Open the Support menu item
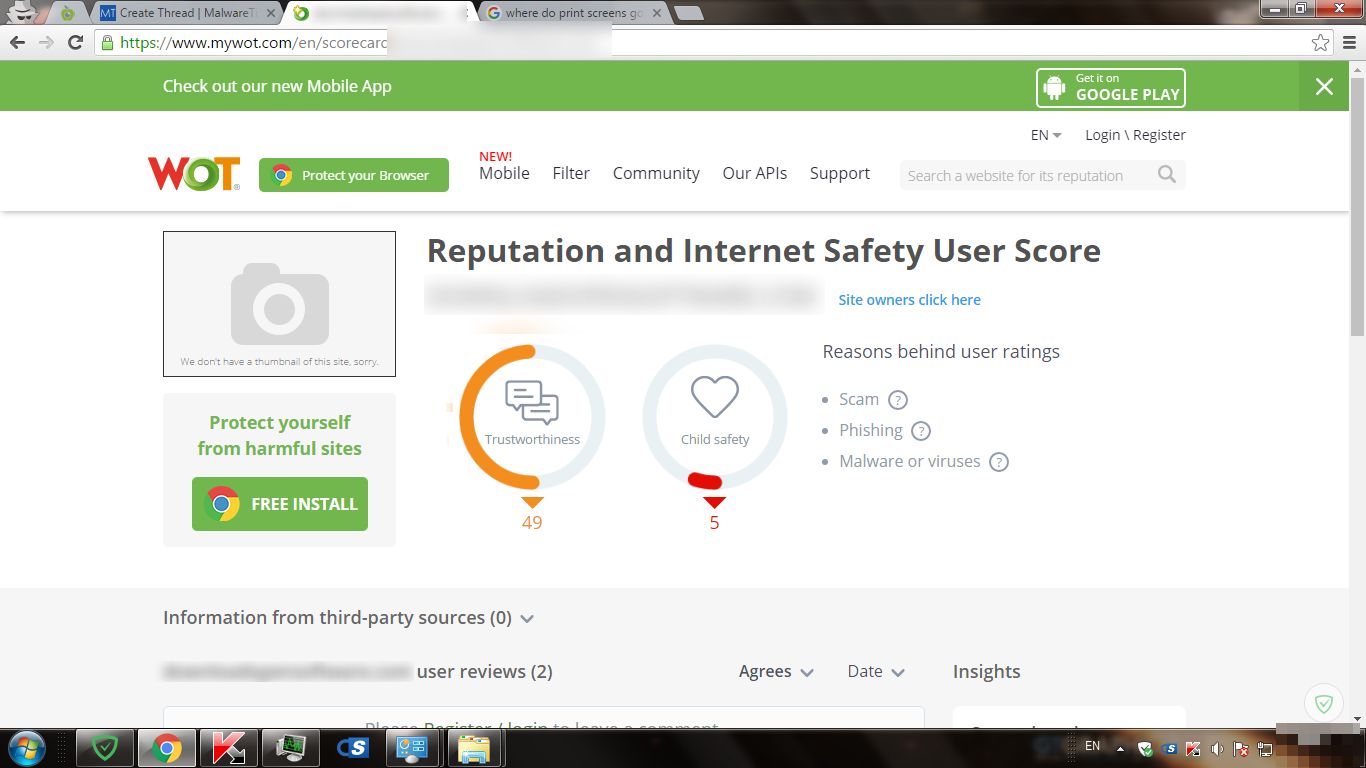Image resolution: width=1366 pixels, height=768 pixels. point(840,173)
